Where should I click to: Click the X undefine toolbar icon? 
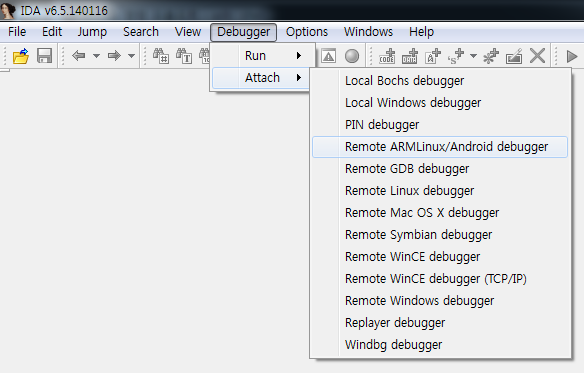pos(537,56)
